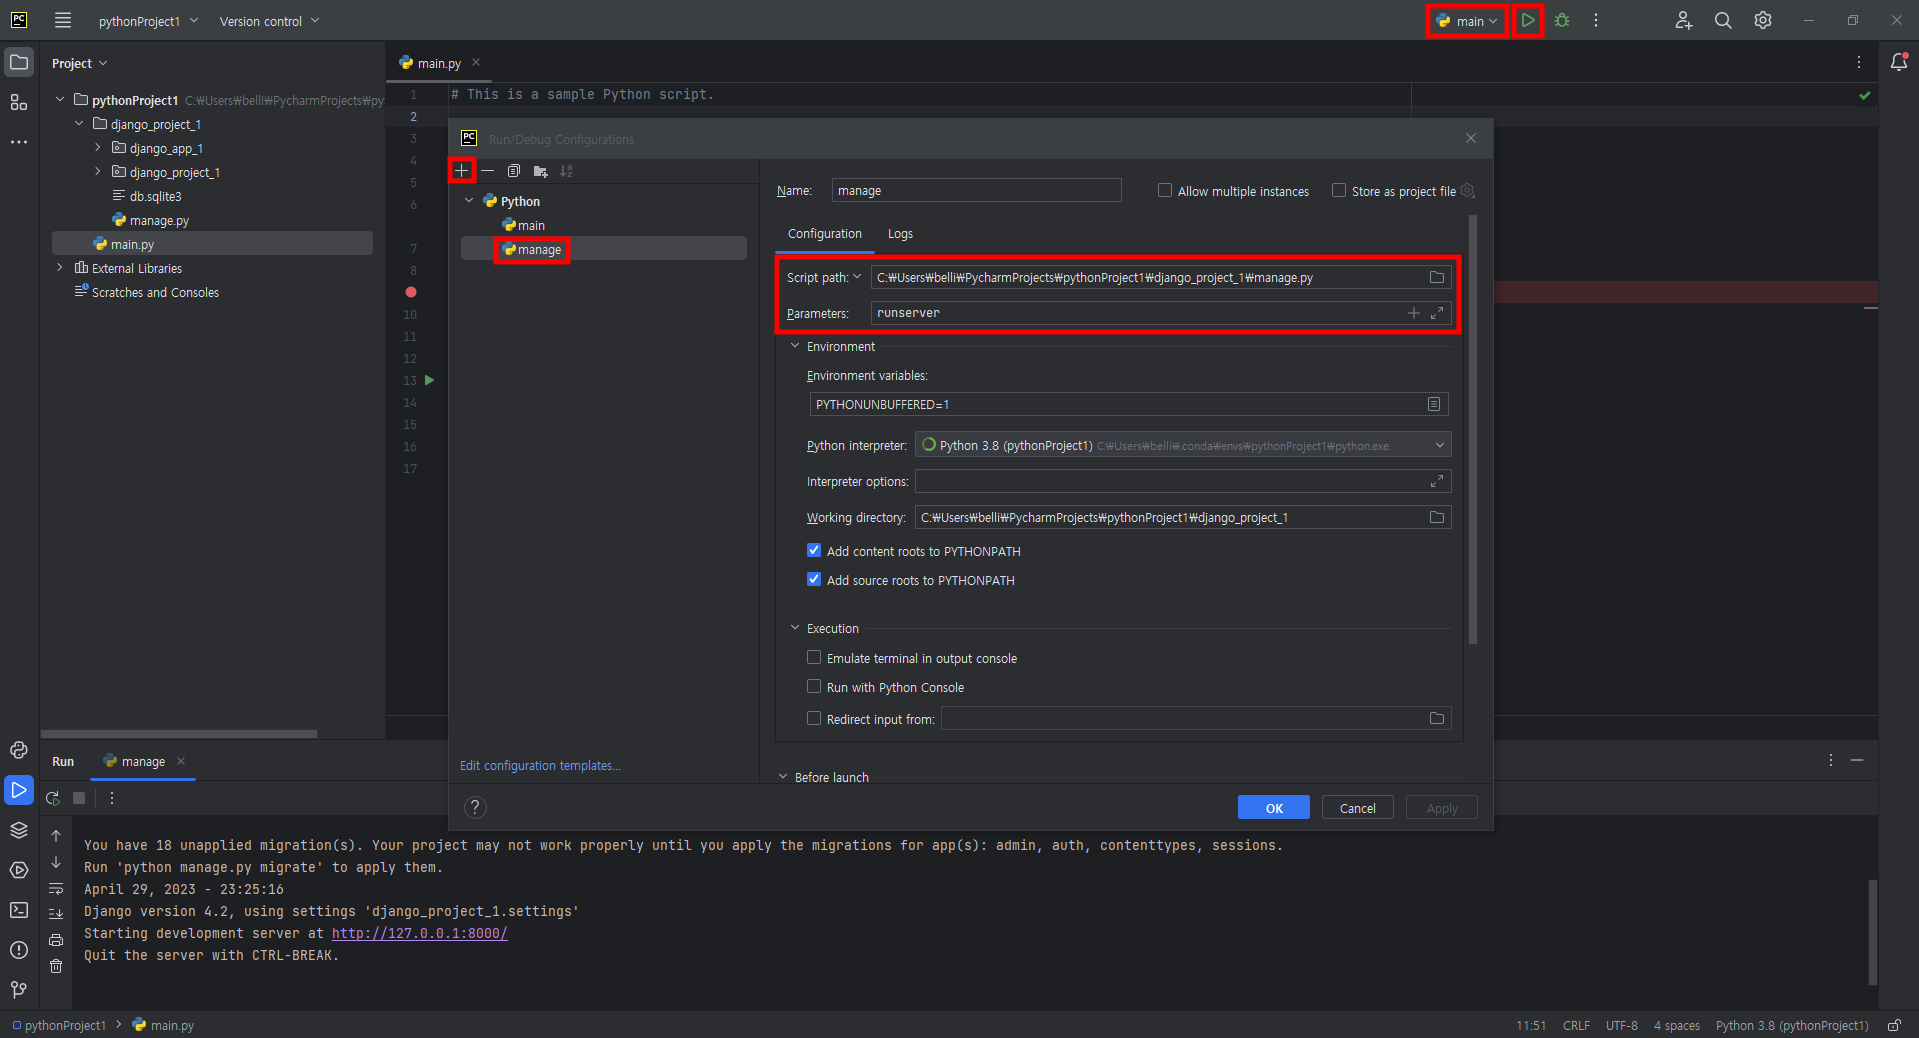Open Edit configuration templates link
The image size is (1919, 1038).
(x=540, y=765)
